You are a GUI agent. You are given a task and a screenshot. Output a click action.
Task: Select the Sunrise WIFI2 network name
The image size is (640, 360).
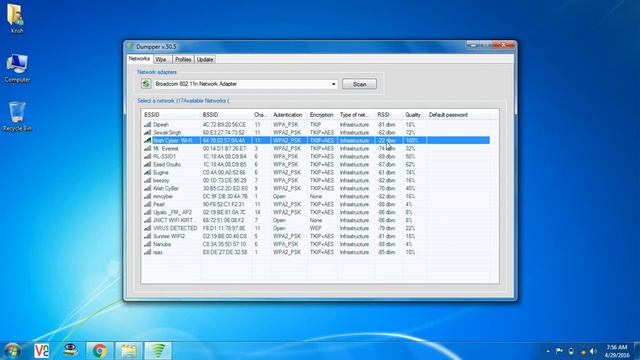[169, 236]
